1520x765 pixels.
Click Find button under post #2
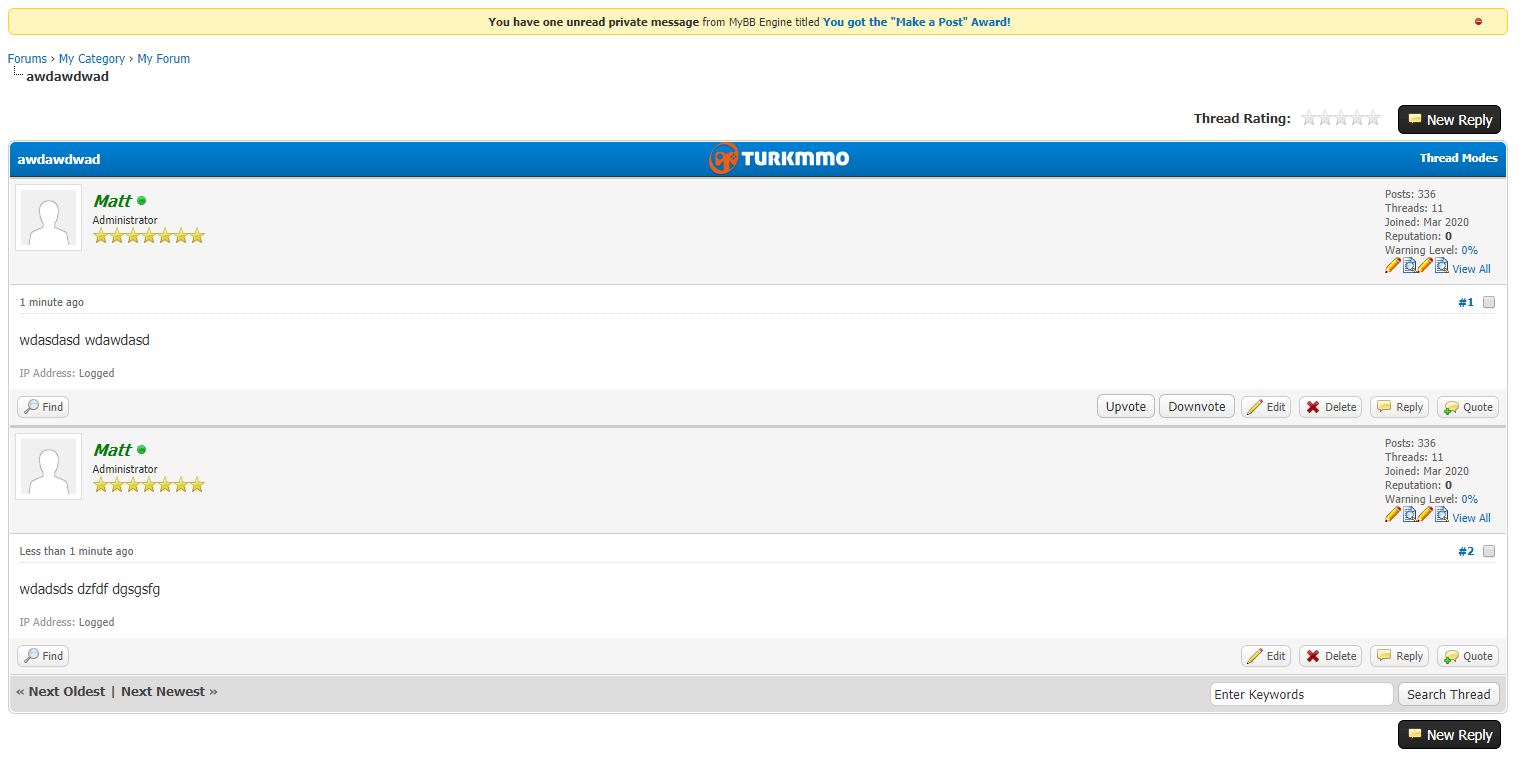[43, 656]
